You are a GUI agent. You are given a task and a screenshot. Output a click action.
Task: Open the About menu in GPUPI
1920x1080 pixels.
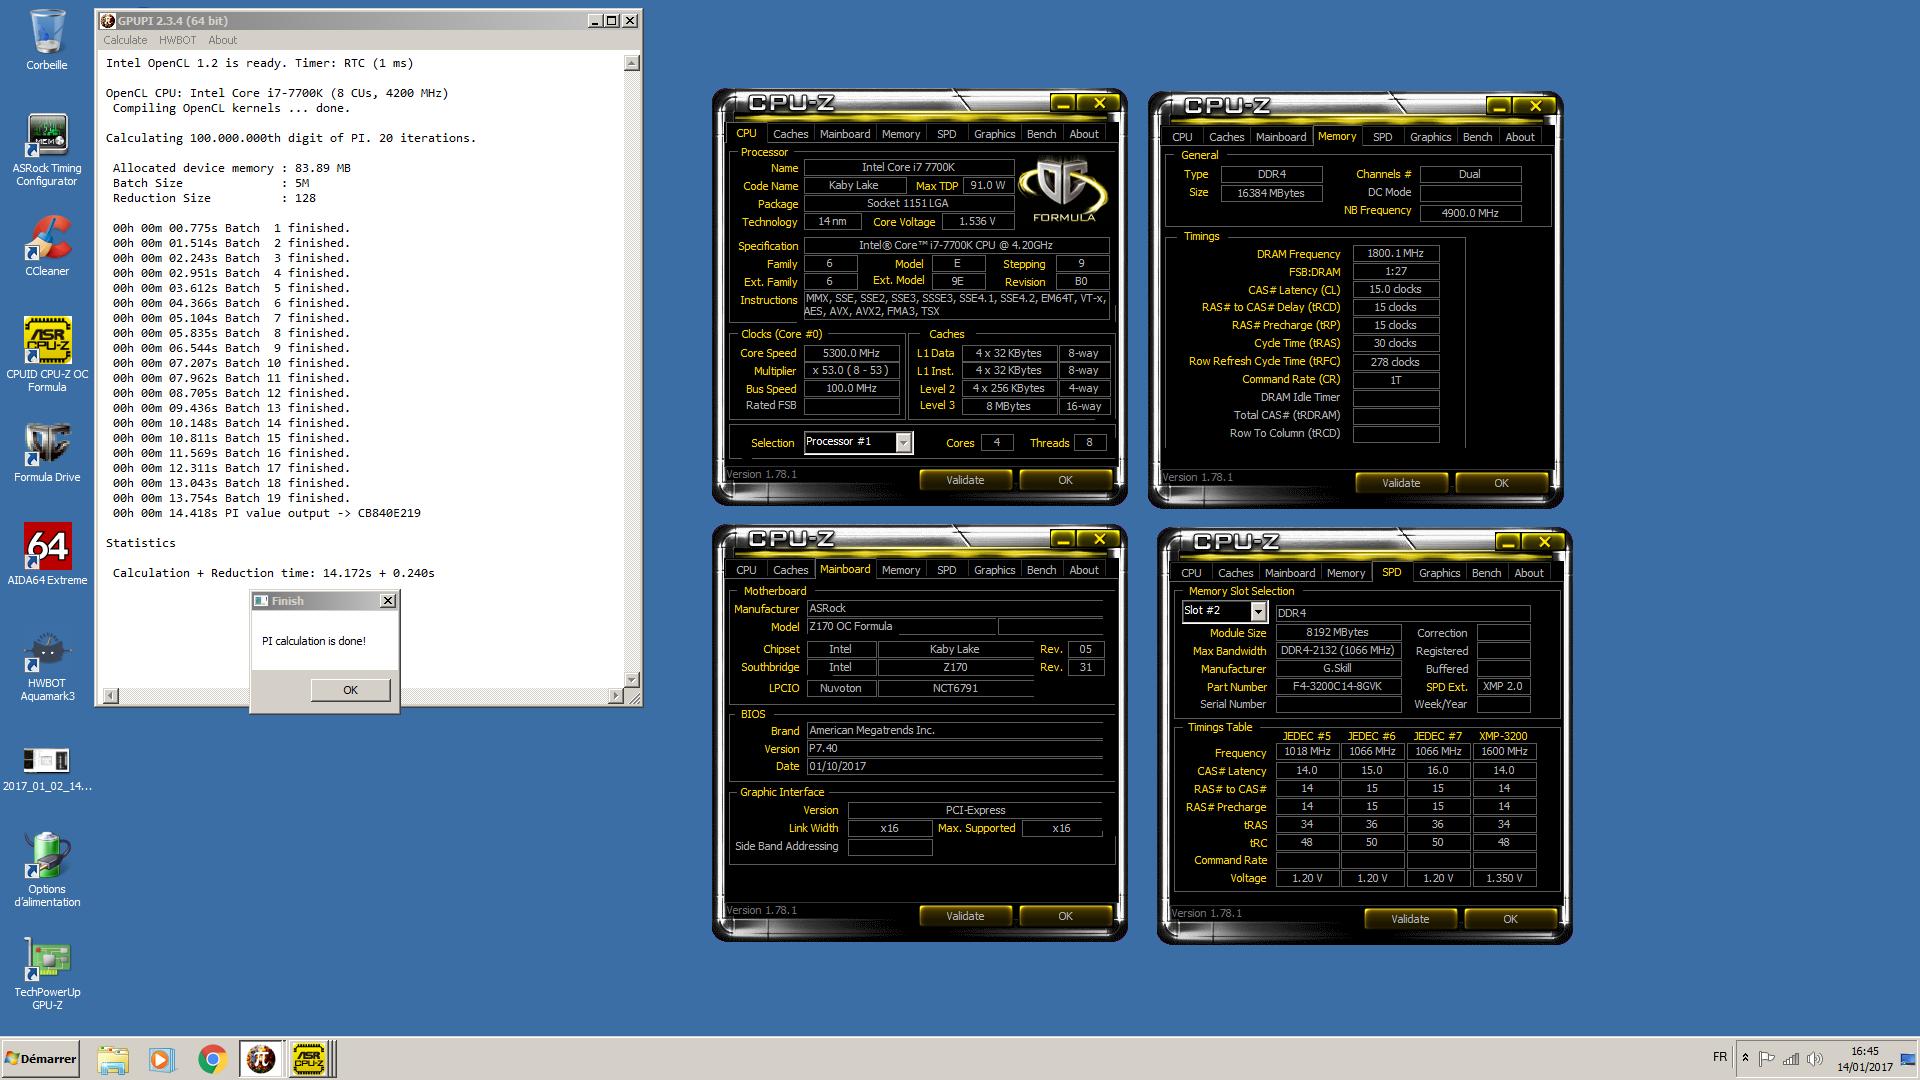222,40
